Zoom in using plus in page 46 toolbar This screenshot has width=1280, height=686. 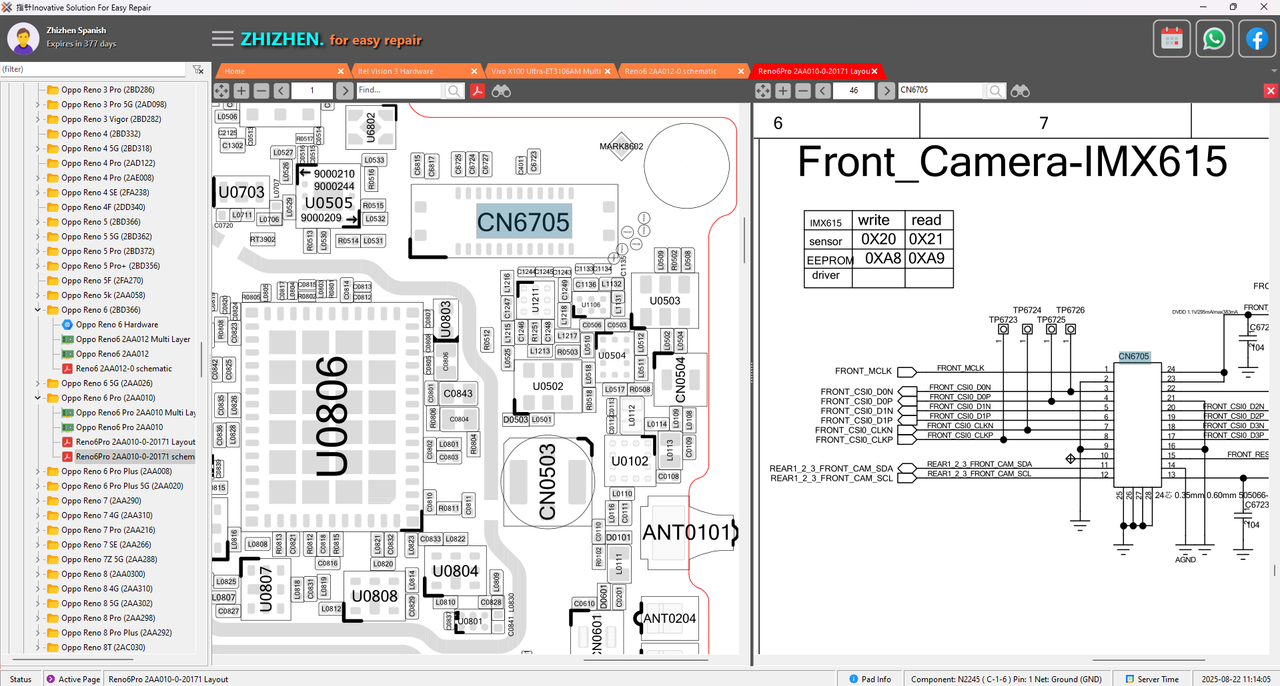click(783, 91)
